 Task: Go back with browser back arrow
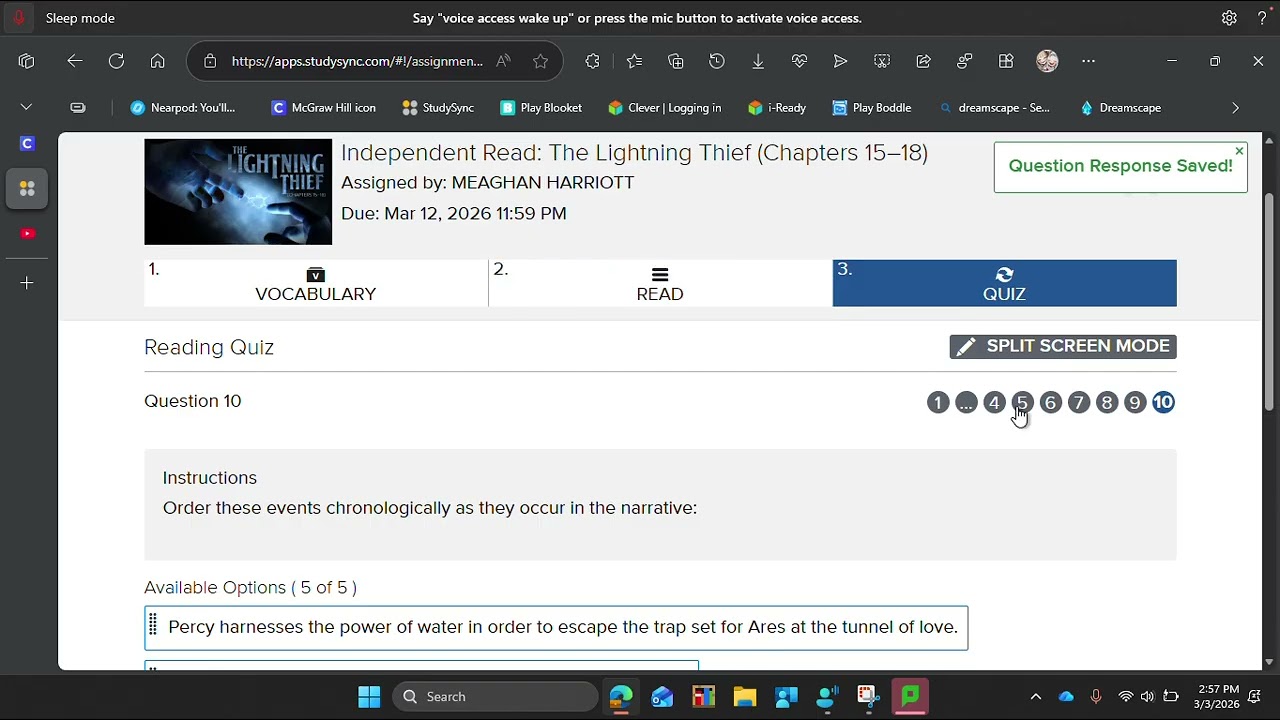click(x=75, y=61)
